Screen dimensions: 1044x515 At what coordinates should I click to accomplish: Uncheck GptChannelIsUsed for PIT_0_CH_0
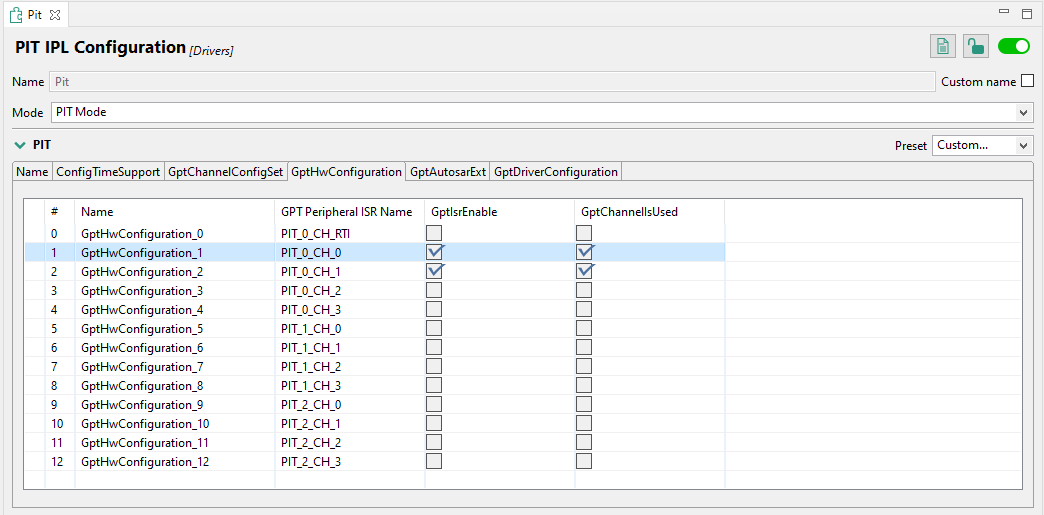585,252
